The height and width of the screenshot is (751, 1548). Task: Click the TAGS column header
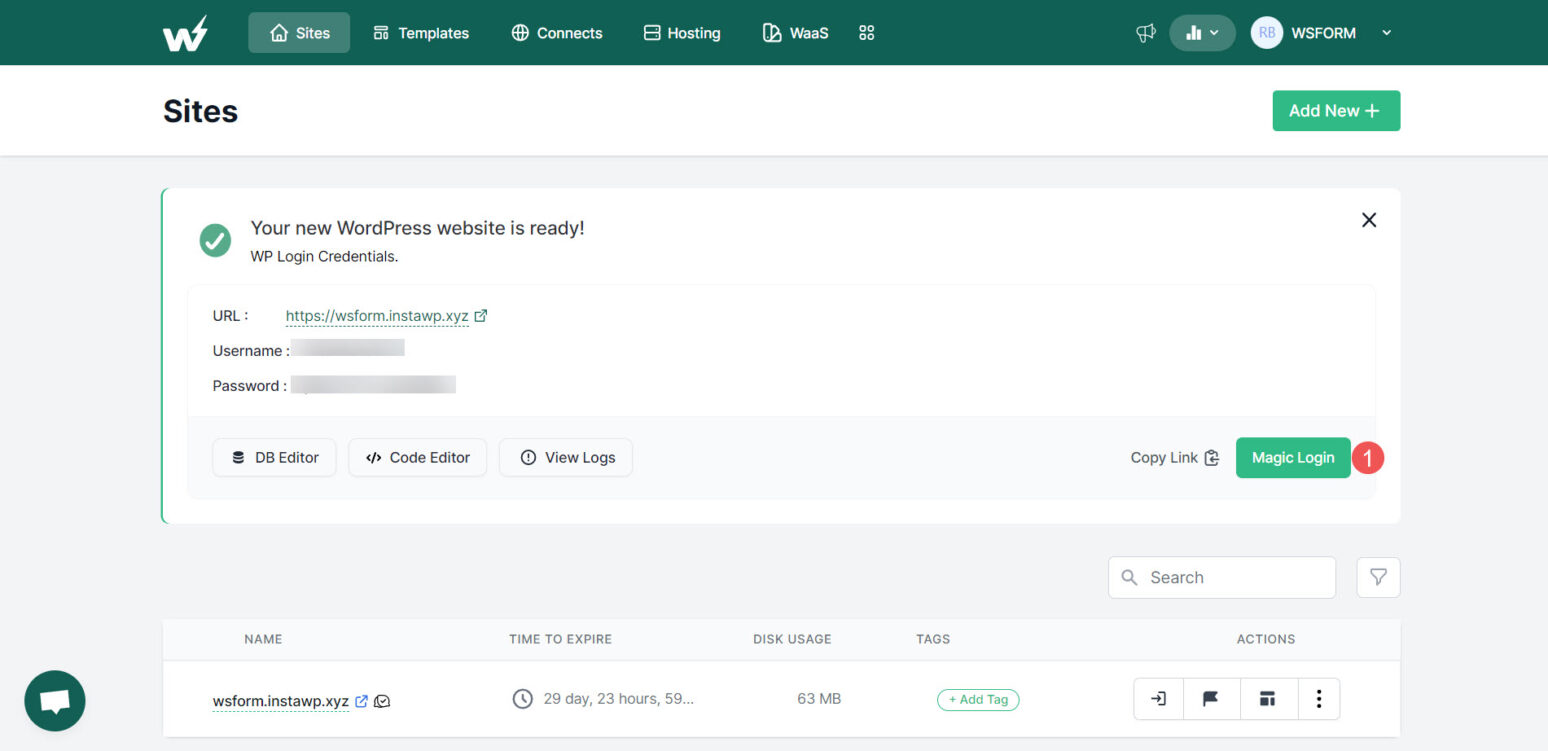coord(933,639)
